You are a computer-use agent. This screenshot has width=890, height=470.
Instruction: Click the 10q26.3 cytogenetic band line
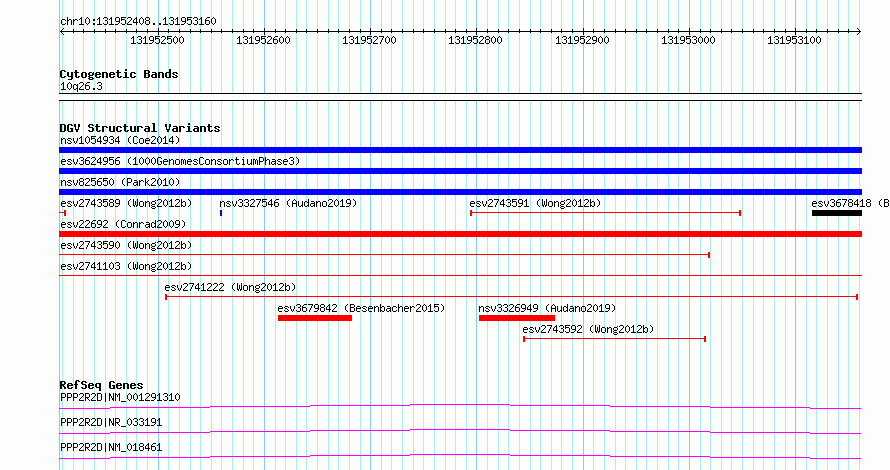point(460,97)
